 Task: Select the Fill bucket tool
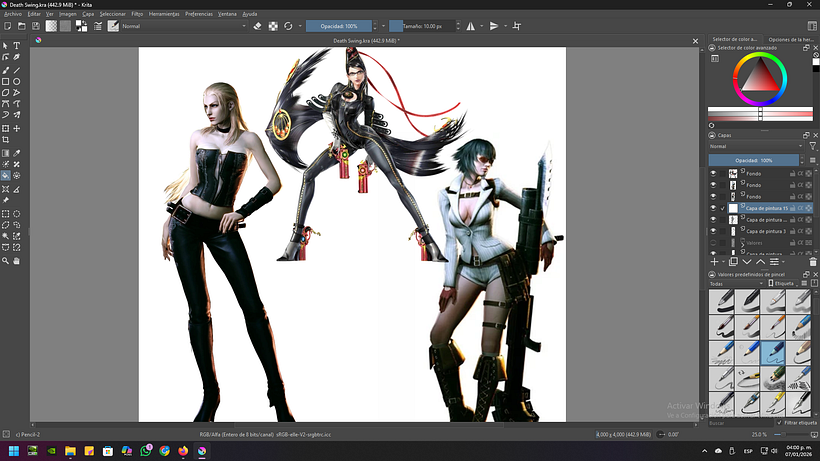6,176
